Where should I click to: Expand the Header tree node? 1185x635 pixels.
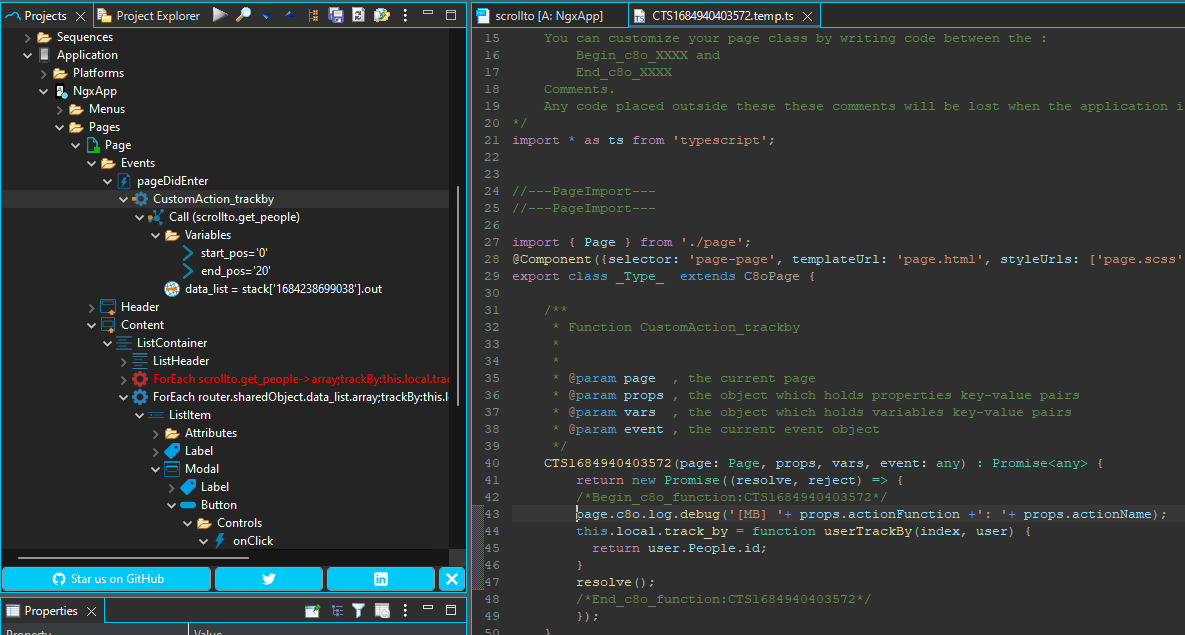[x=92, y=307]
